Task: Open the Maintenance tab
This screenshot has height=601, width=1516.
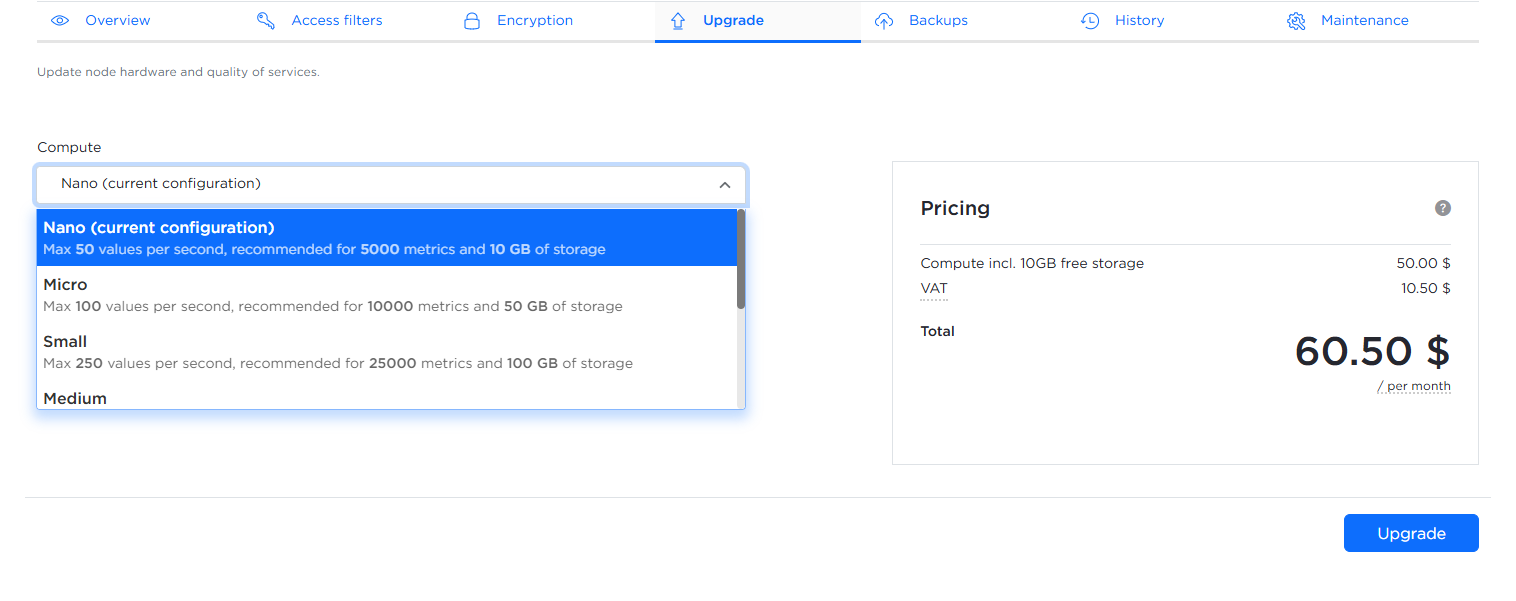Action: pyautogui.click(x=1364, y=20)
